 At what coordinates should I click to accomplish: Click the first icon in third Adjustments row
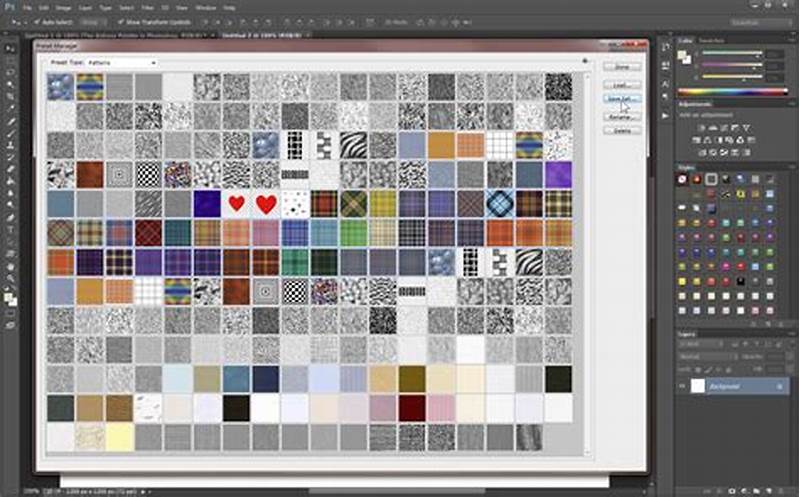(703, 152)
